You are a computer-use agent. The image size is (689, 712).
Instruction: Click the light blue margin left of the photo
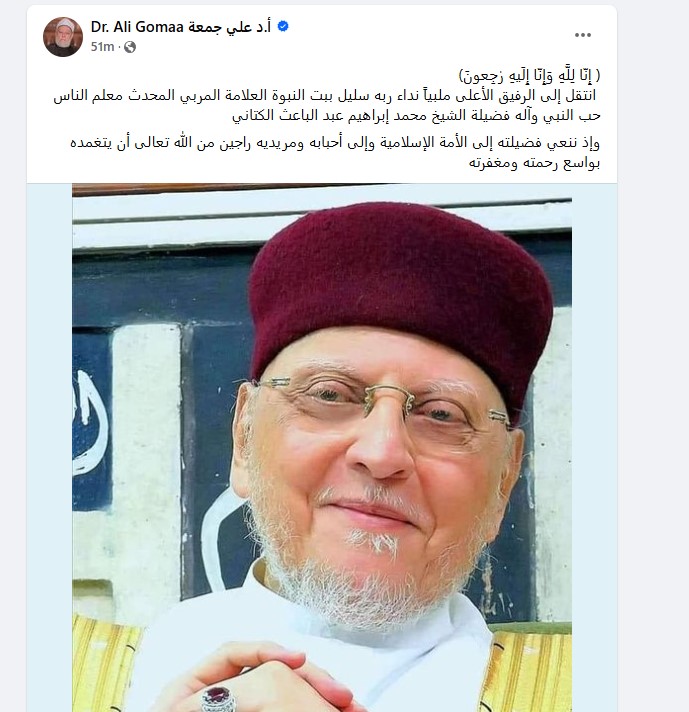click(50, 448)
